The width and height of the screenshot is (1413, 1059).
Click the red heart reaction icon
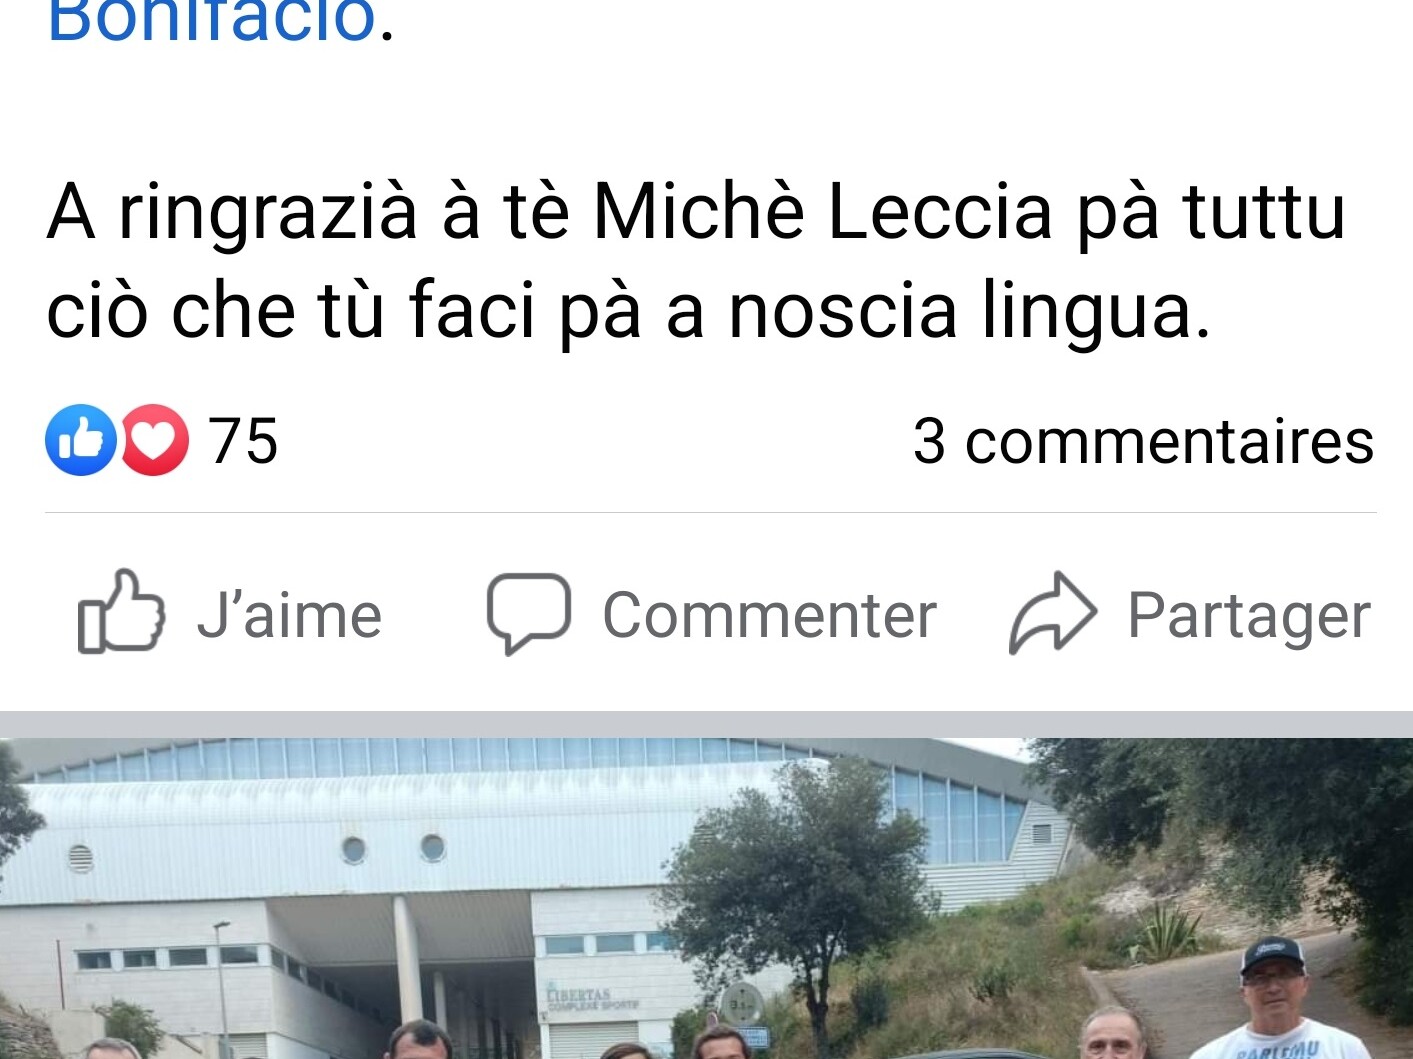coord(155,440)
